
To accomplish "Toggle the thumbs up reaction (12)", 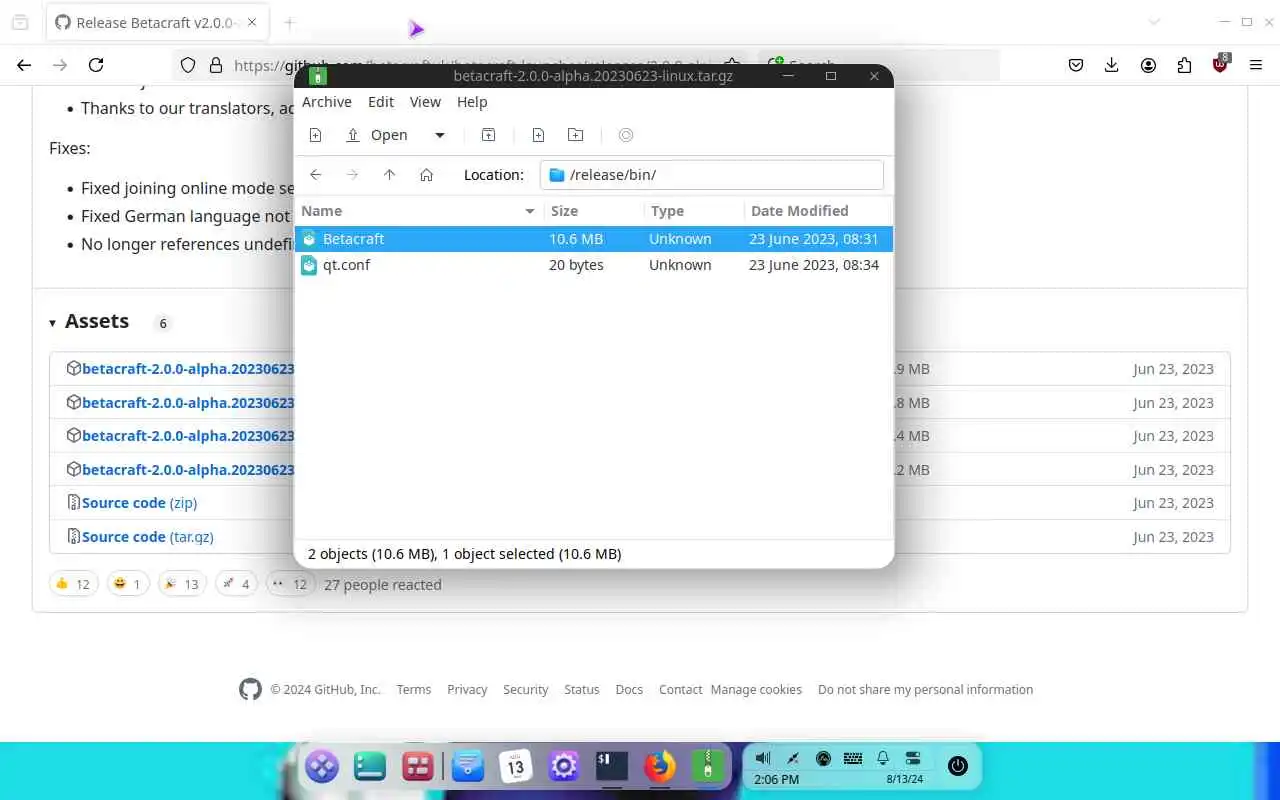I will click(73, 584).
